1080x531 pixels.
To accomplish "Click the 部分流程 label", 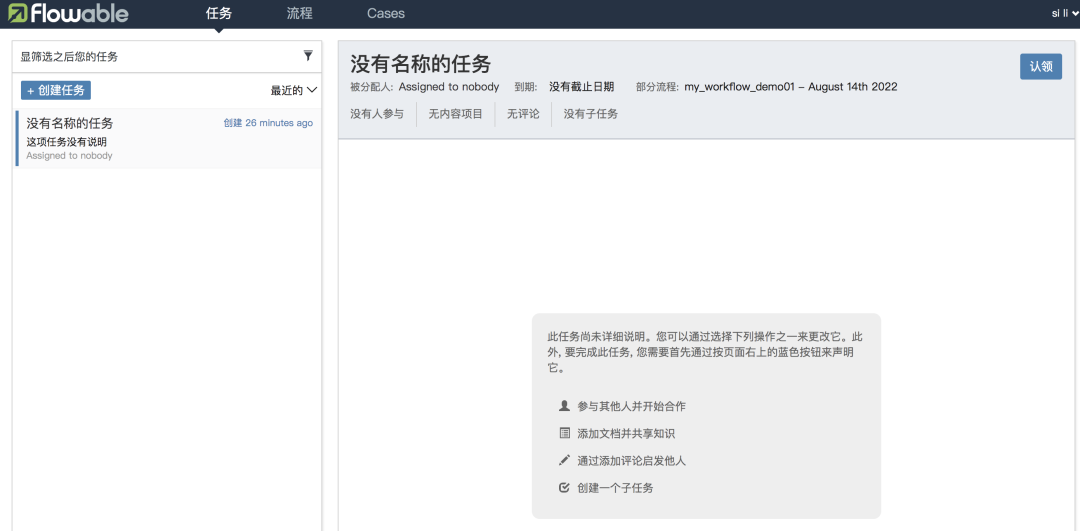I will pyautogui.click(x=658, y=87).
